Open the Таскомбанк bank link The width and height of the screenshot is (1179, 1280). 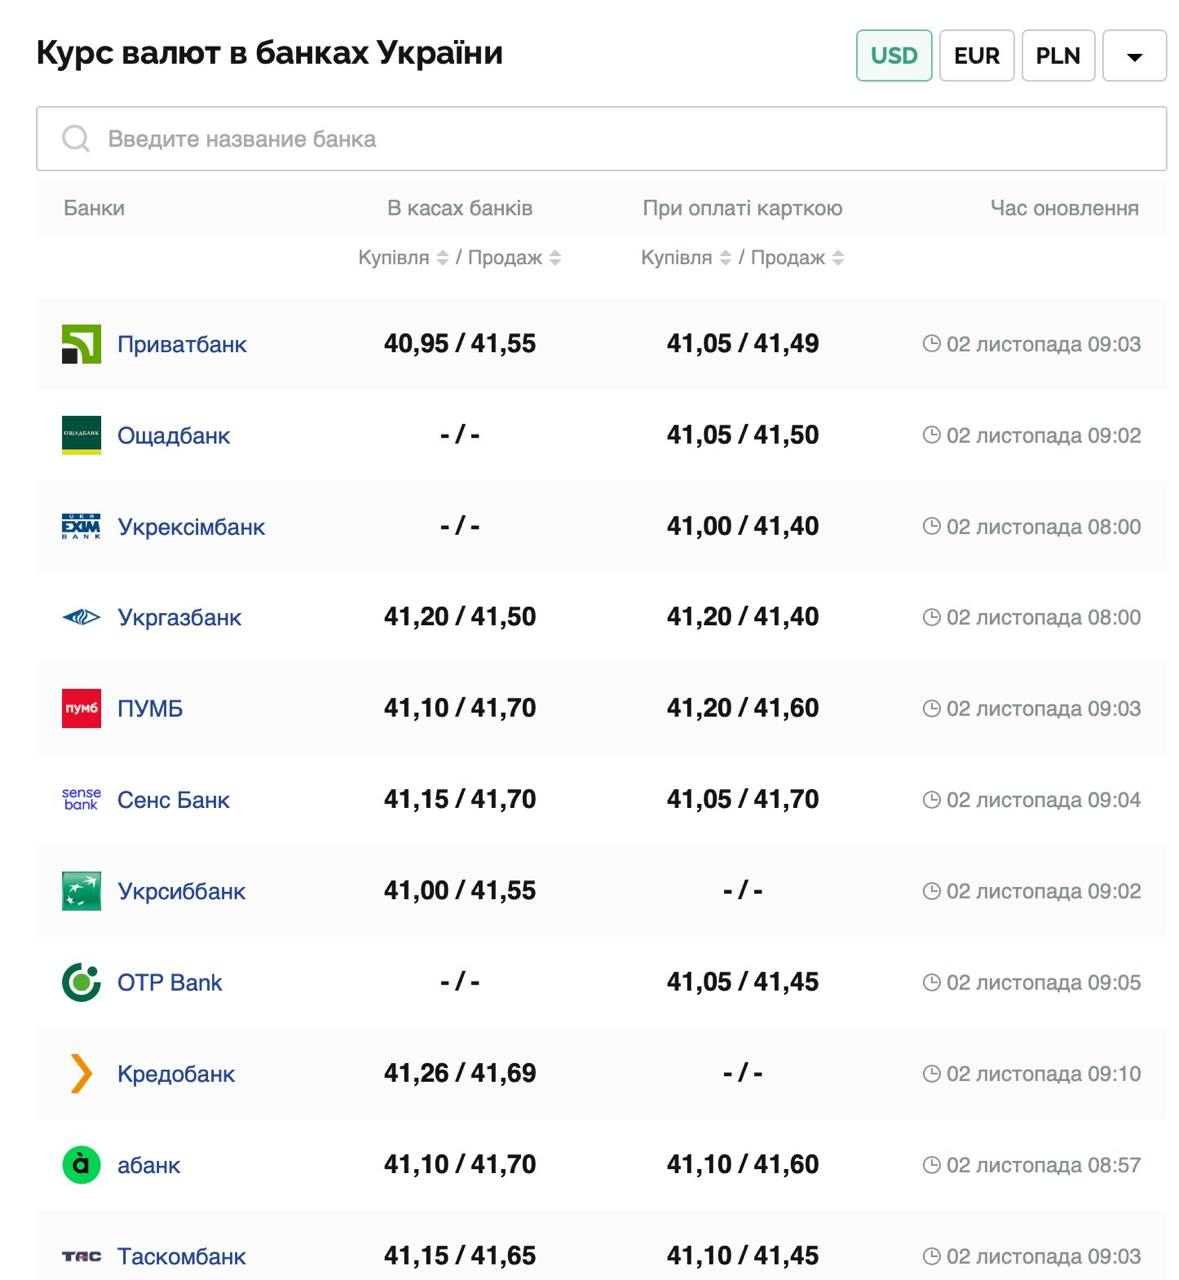[x=181, y=1256]
